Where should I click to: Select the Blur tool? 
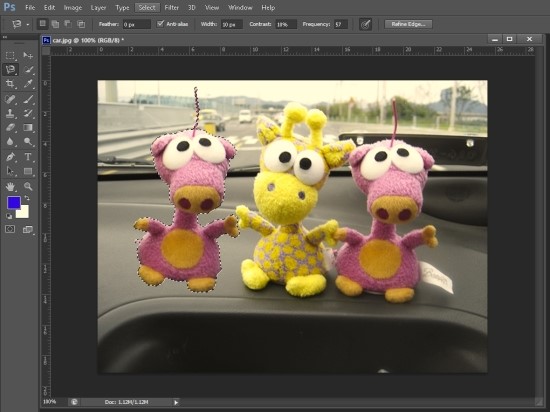click(10, 141)
